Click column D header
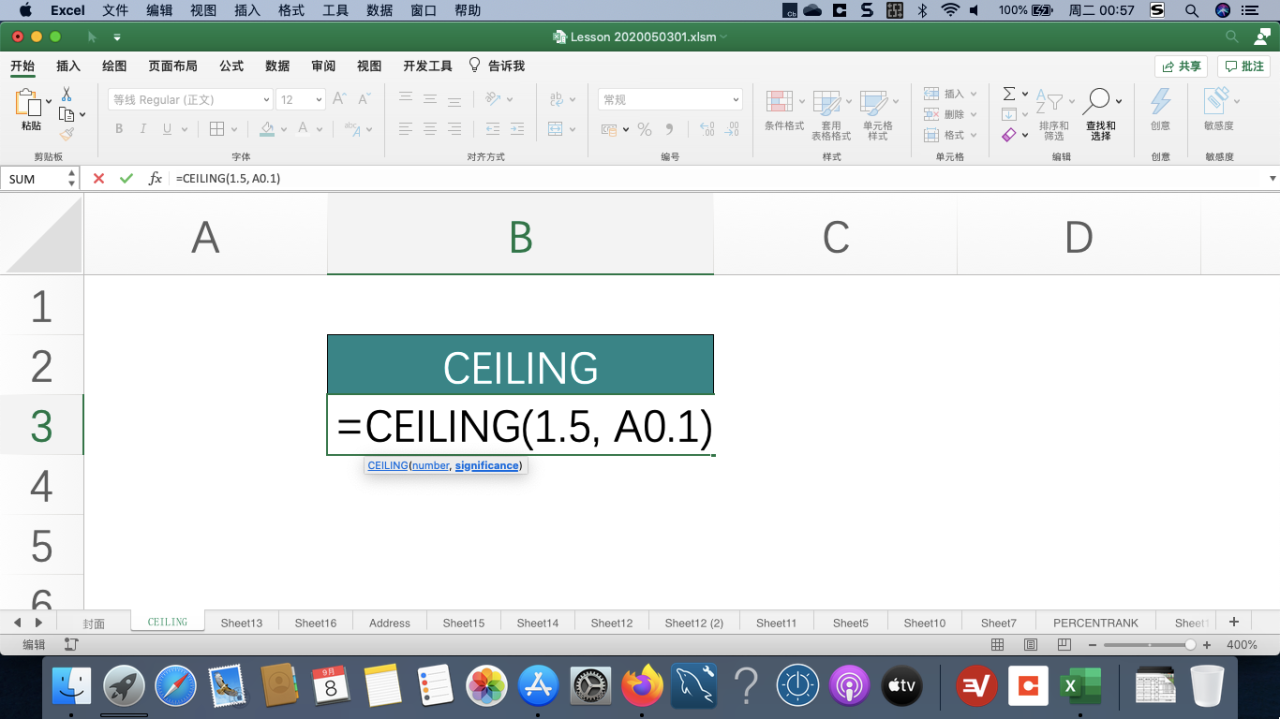The width and height of the screenshot is (1280, 719). [1078, 237]
